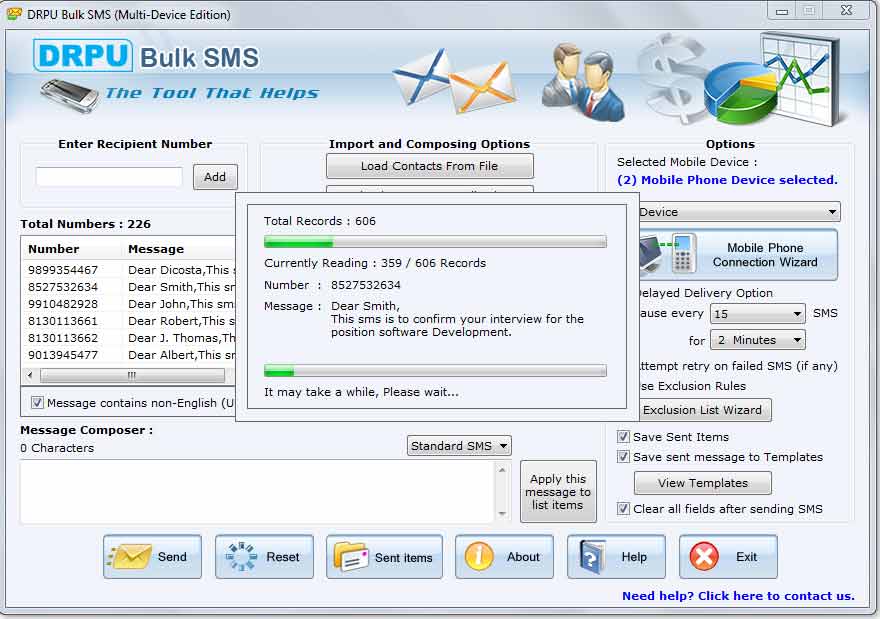Click the mobile phone image beside the tagline

69,95
